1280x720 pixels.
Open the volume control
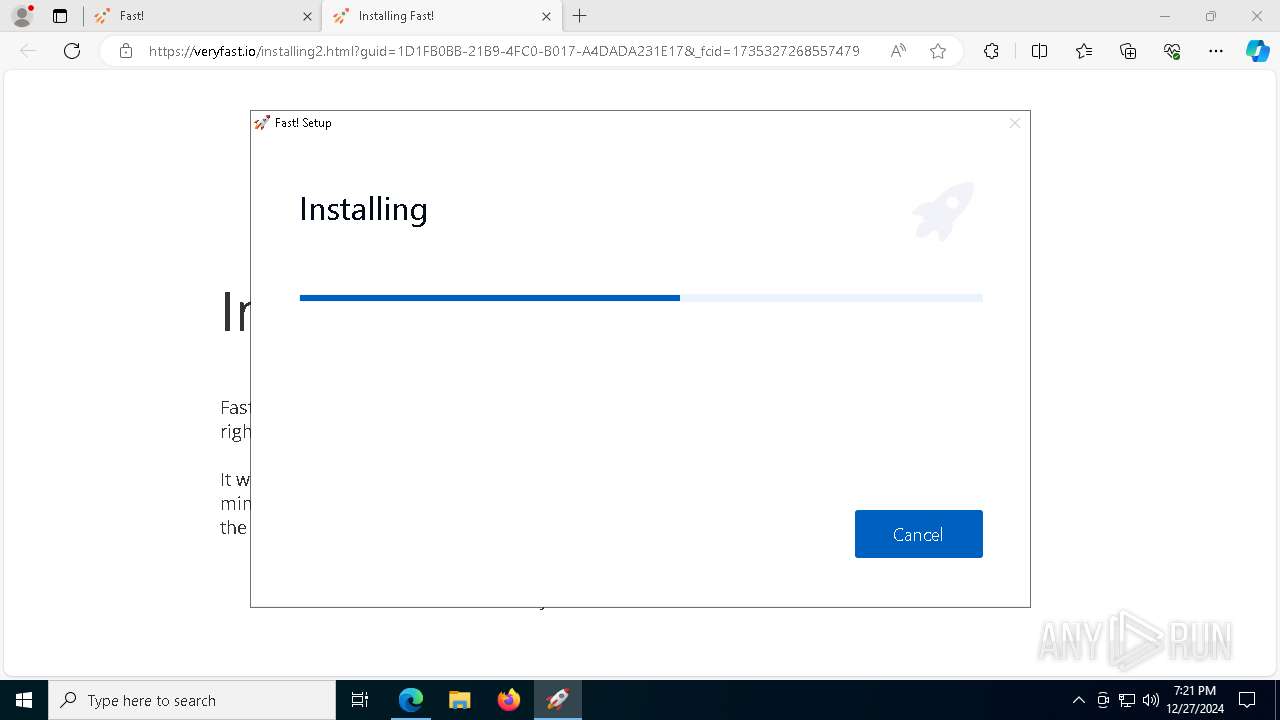click(1150, 700)
